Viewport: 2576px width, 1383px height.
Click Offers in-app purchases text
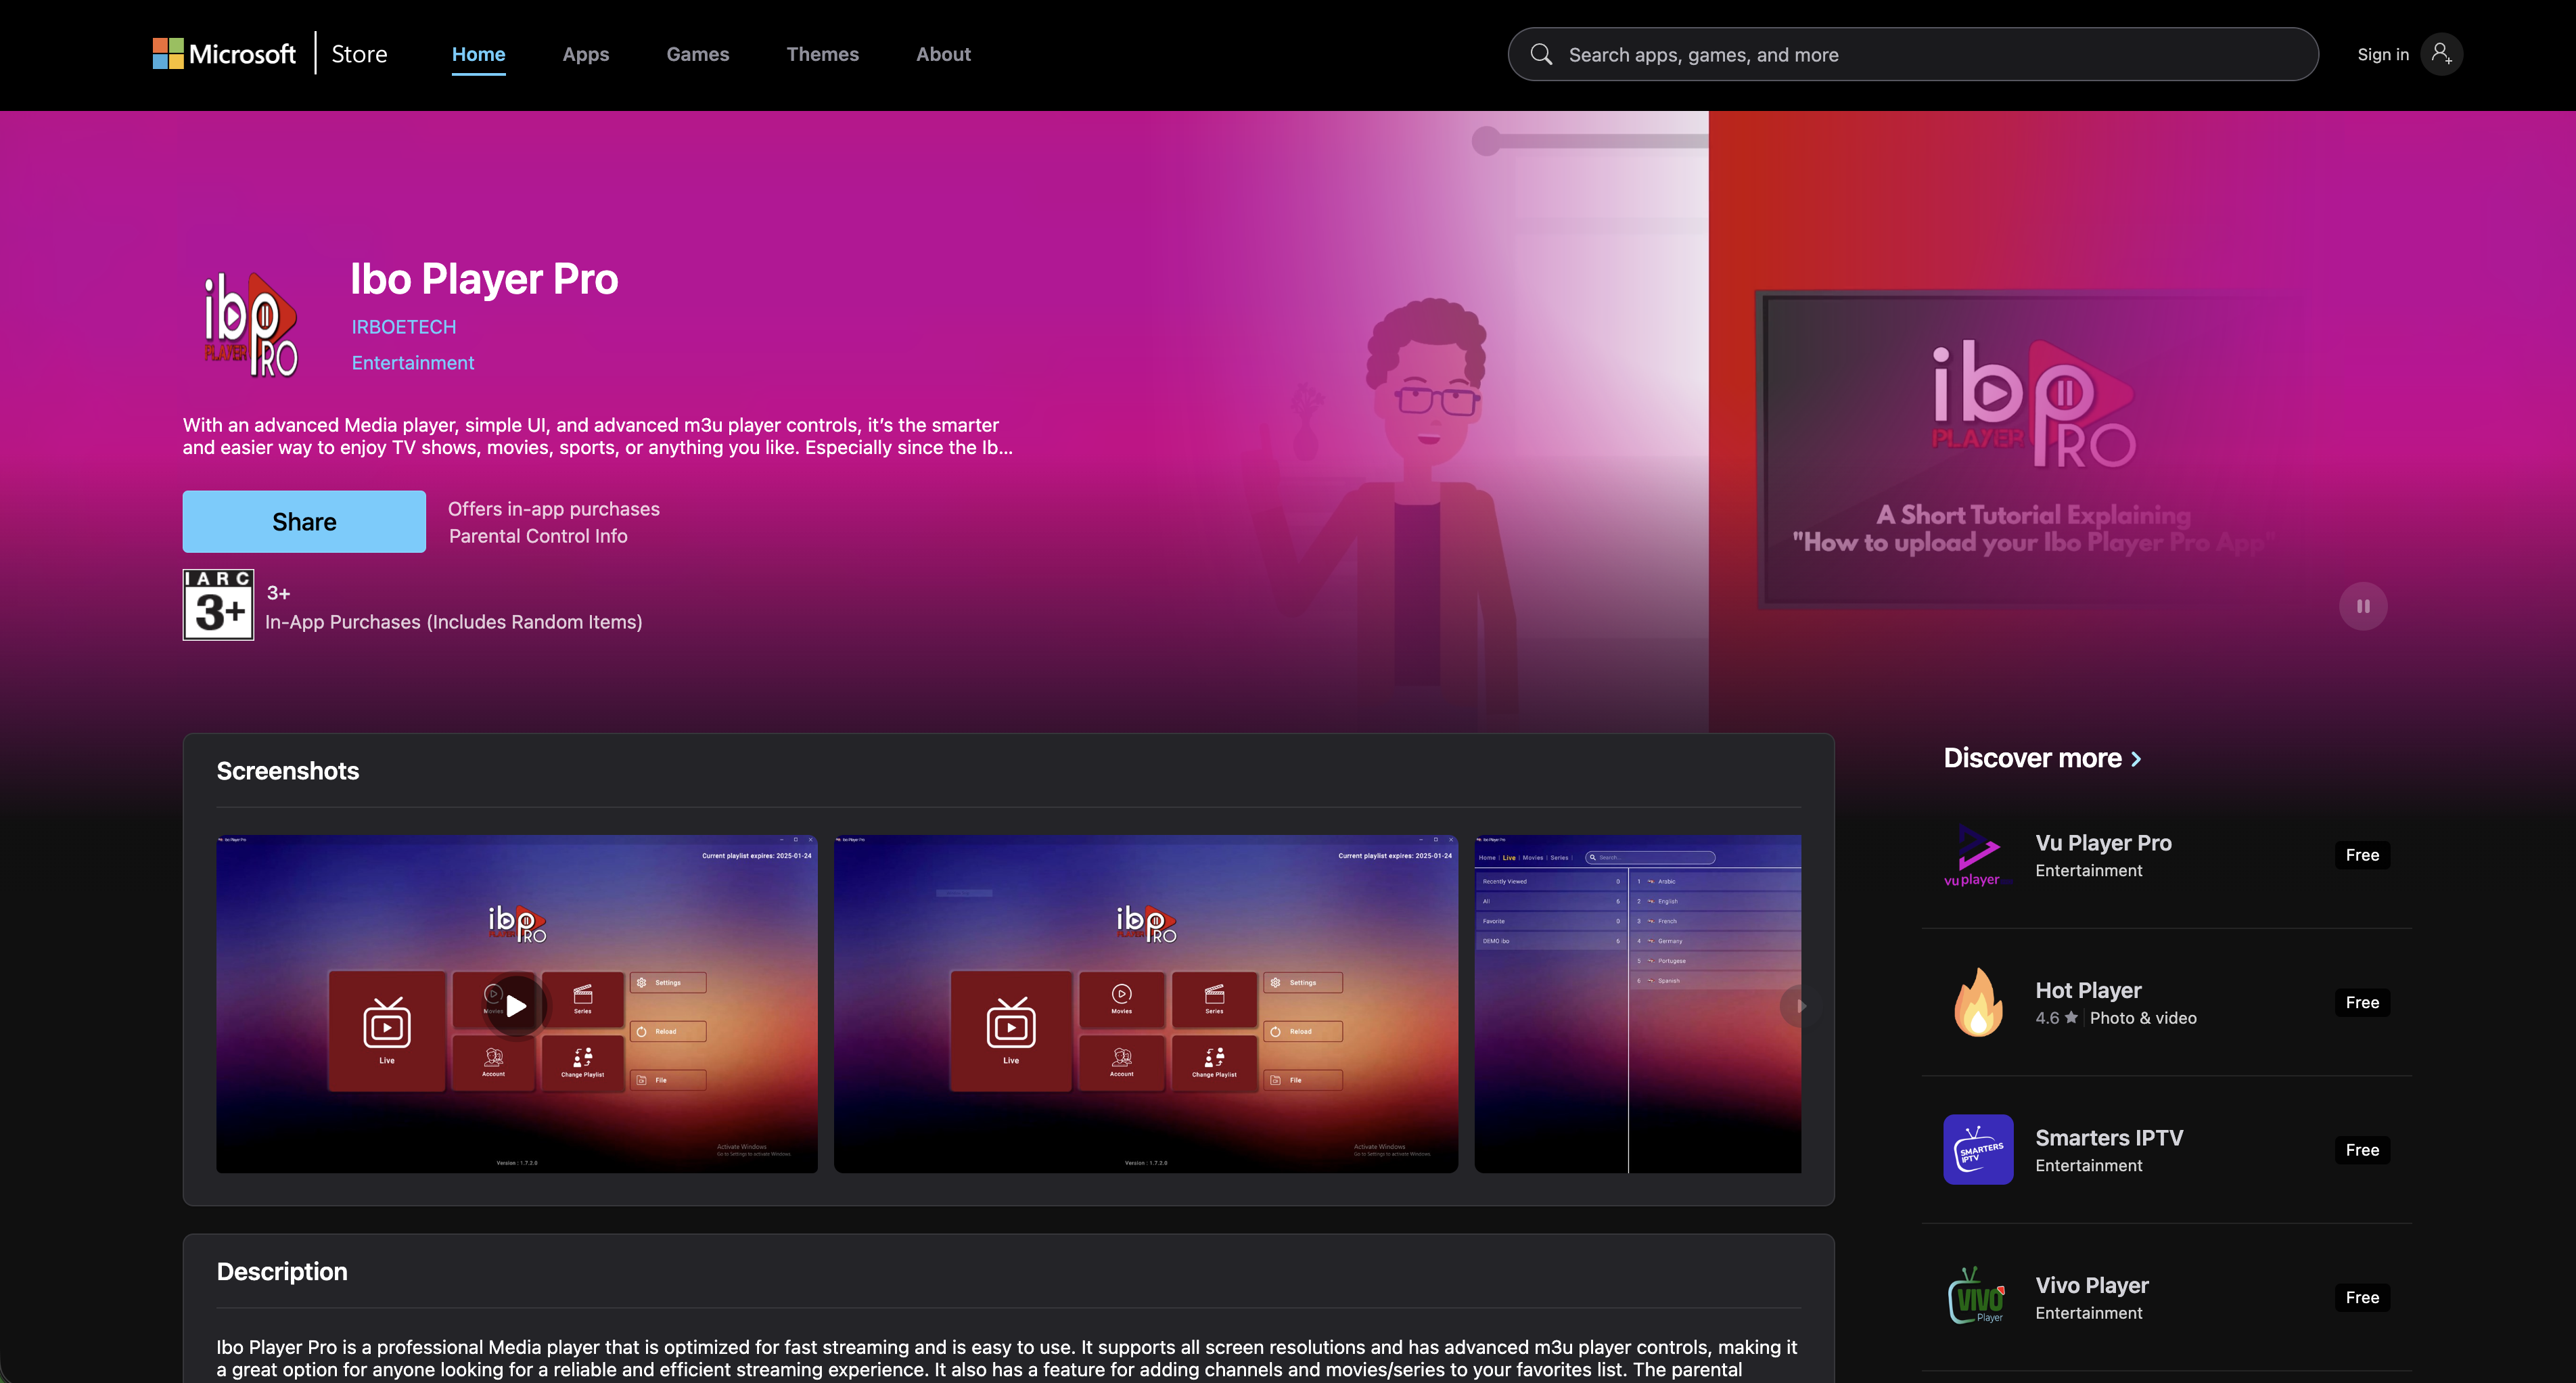[554, 509]
